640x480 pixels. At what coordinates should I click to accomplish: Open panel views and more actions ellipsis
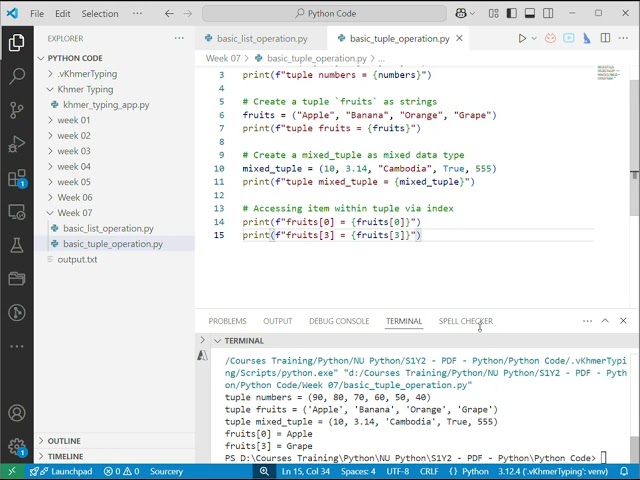coord(587,321)
